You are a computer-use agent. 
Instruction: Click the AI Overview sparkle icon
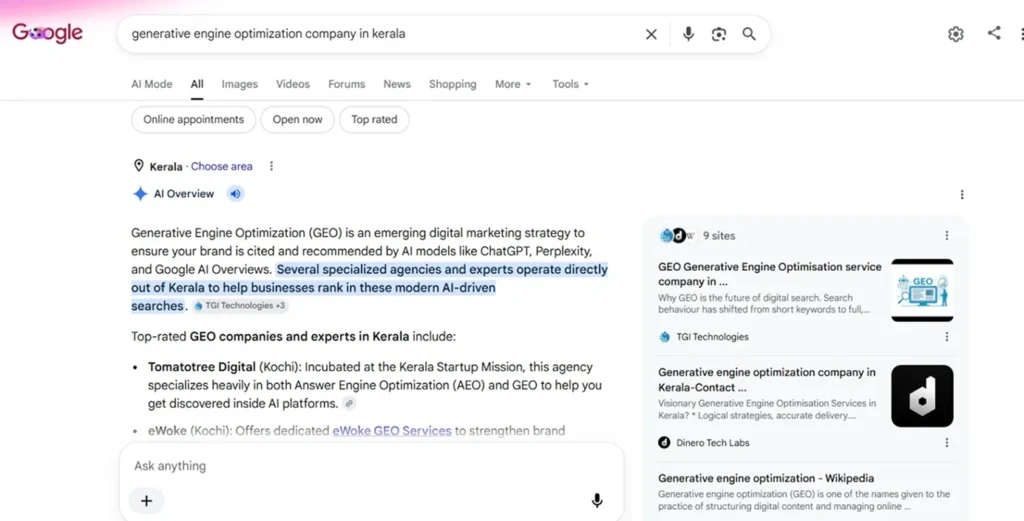pyautogui.click(x=140, y=194)
